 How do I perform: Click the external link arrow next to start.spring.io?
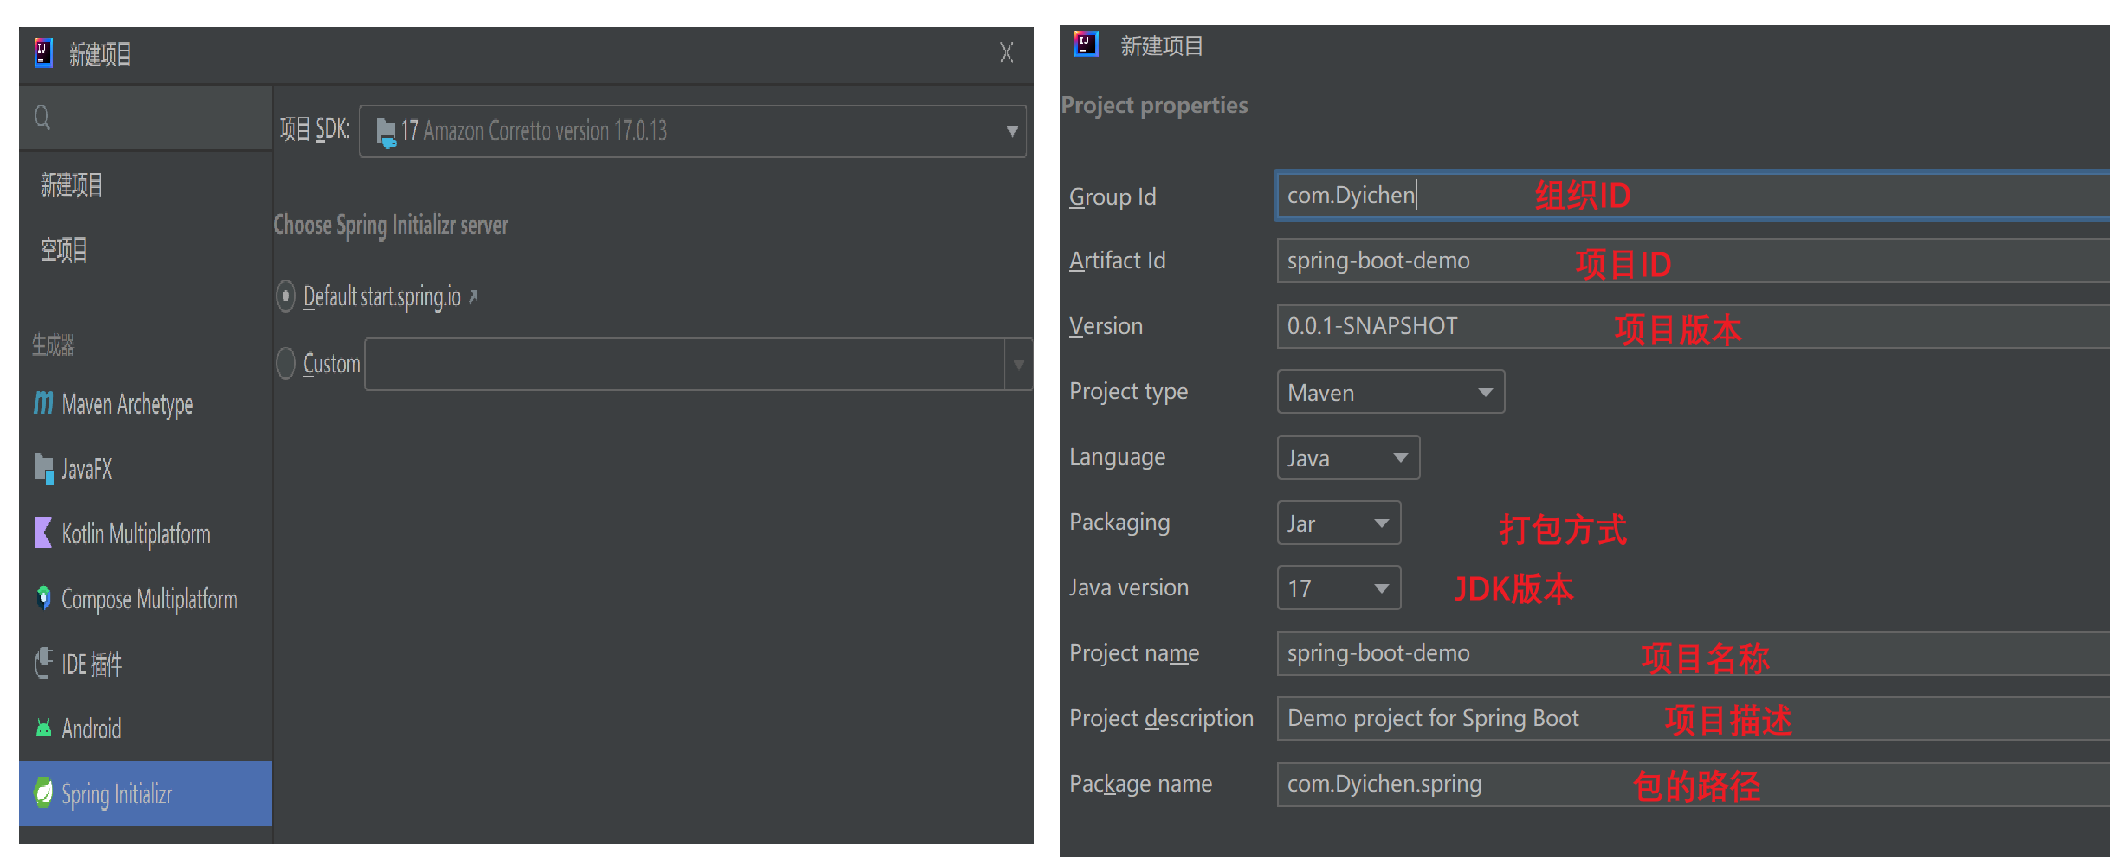473,296
